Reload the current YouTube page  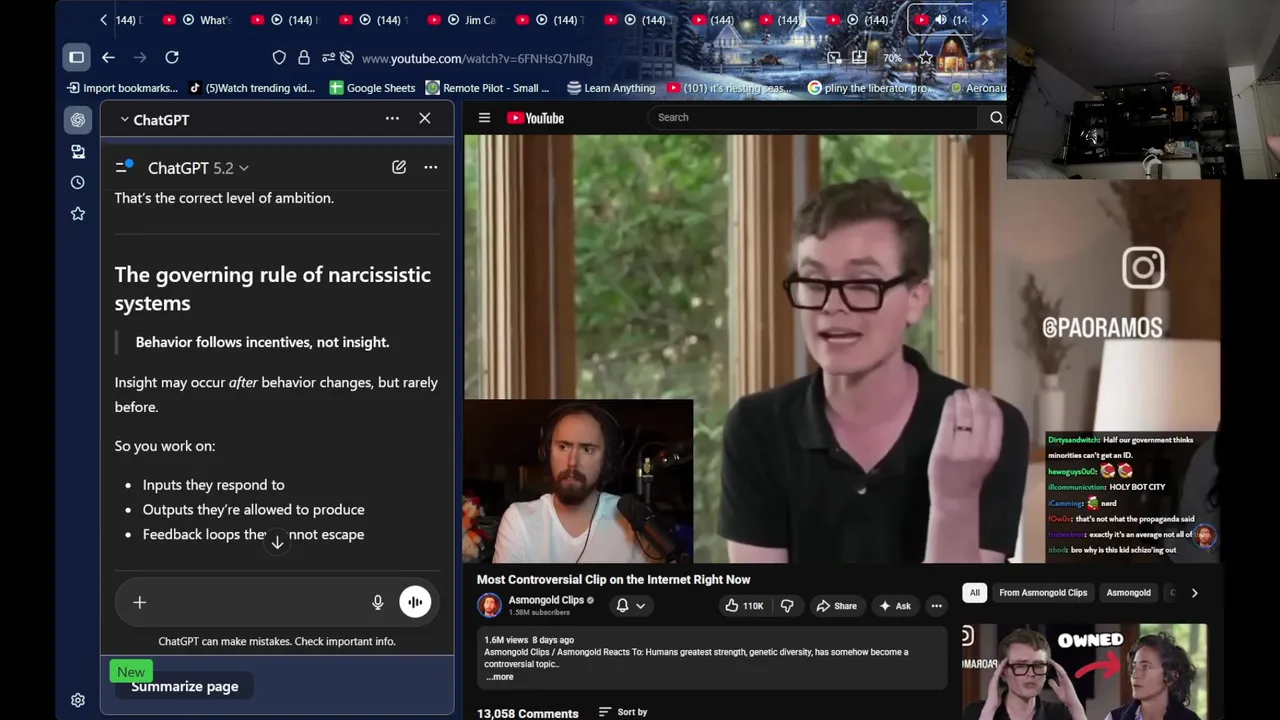(x=172, y=58)
